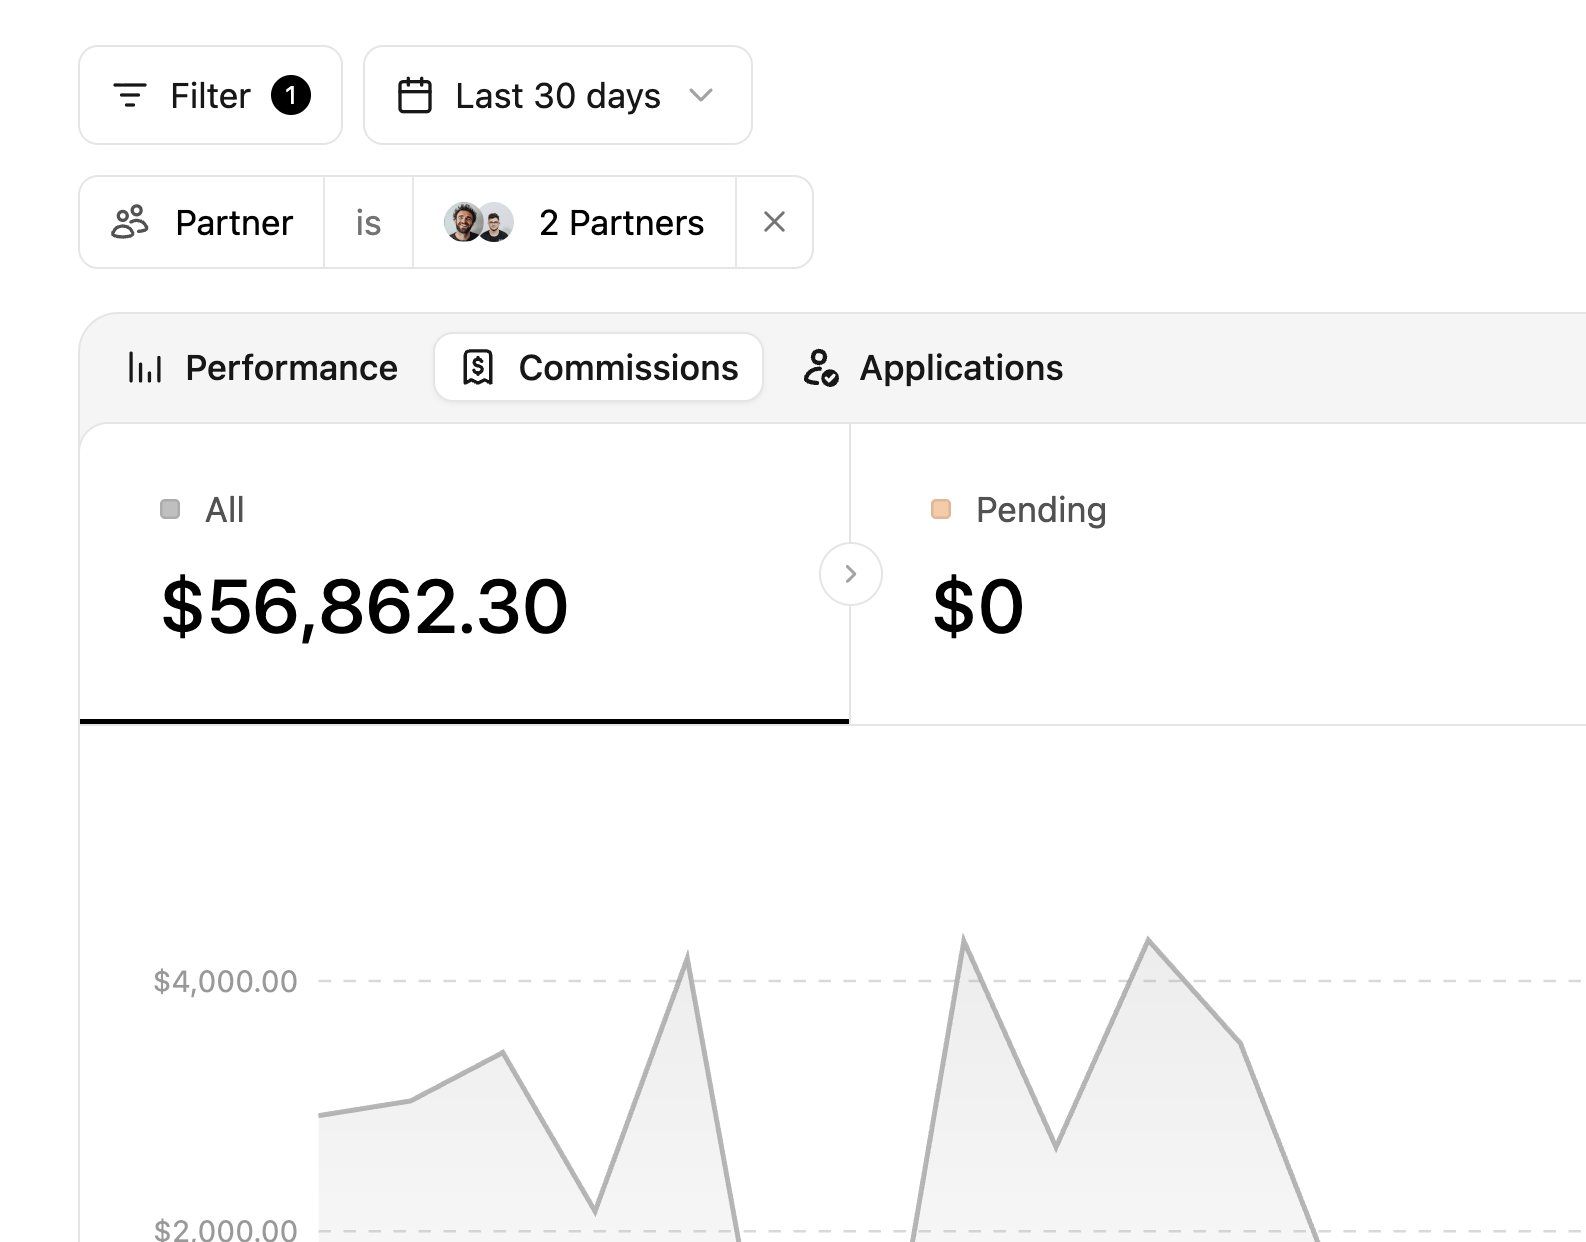
Task: Click the Pending $0 amount
Action: (978, 607)
